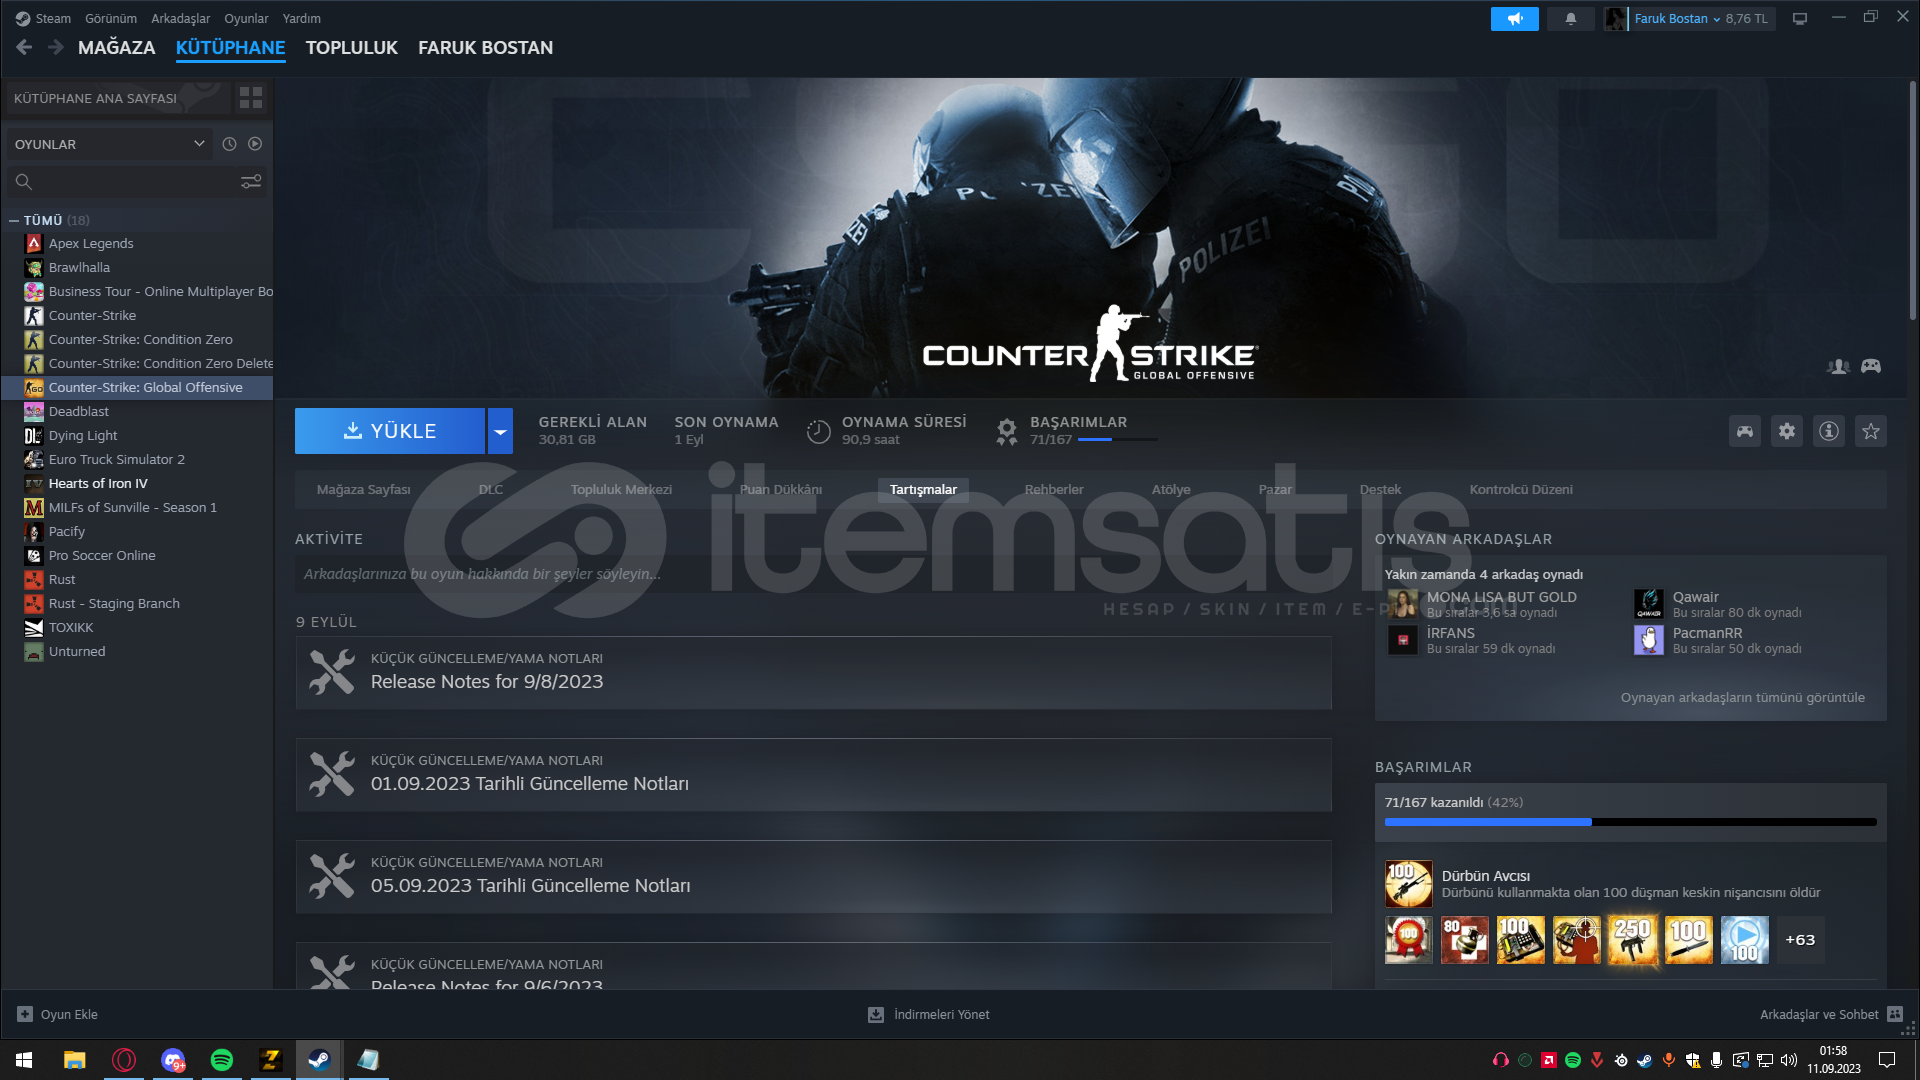Open the Görünüm menu
Image resolution: width=1920 pixels, height=1080 pixels.
[111, 19]
